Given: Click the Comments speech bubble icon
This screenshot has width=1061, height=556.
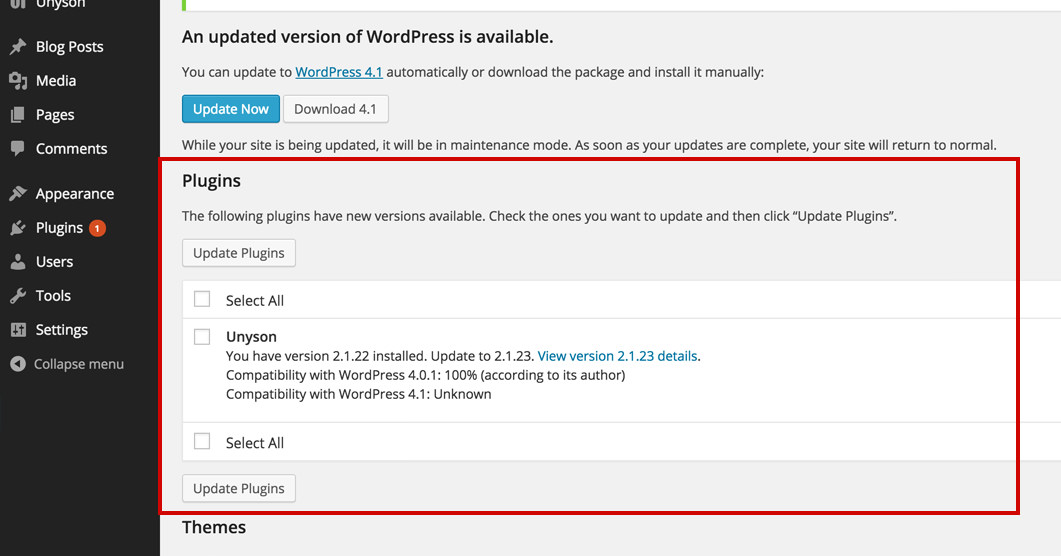Looking at the screenshot, I should point(18,148).
